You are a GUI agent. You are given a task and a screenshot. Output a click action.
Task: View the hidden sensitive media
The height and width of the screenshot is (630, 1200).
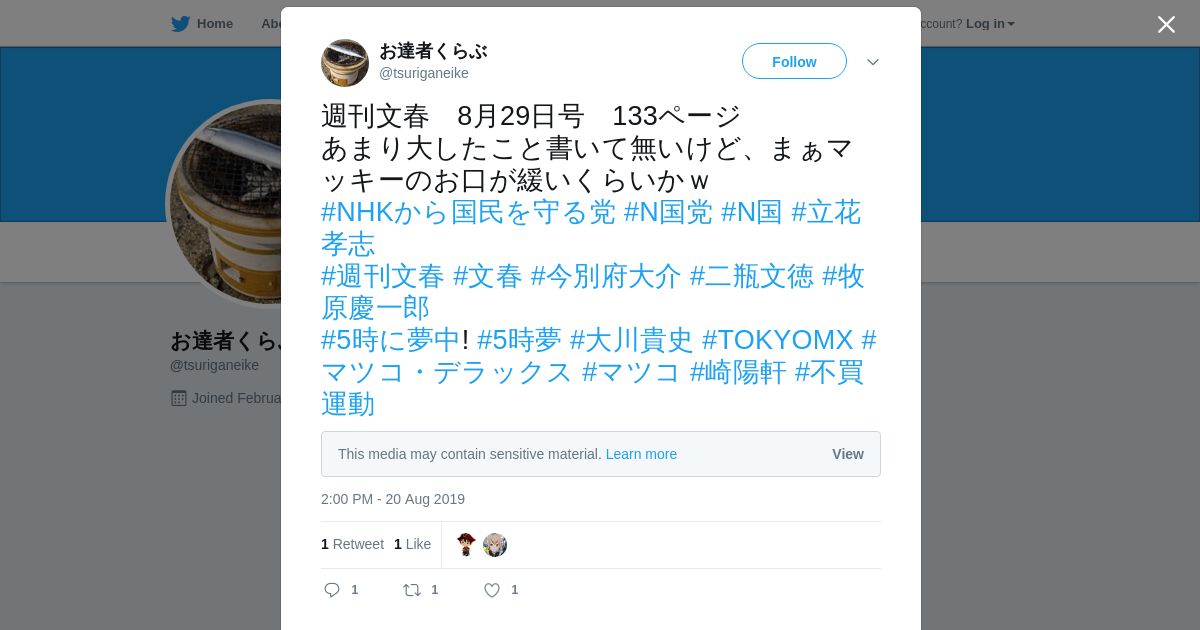click(848, 454)
